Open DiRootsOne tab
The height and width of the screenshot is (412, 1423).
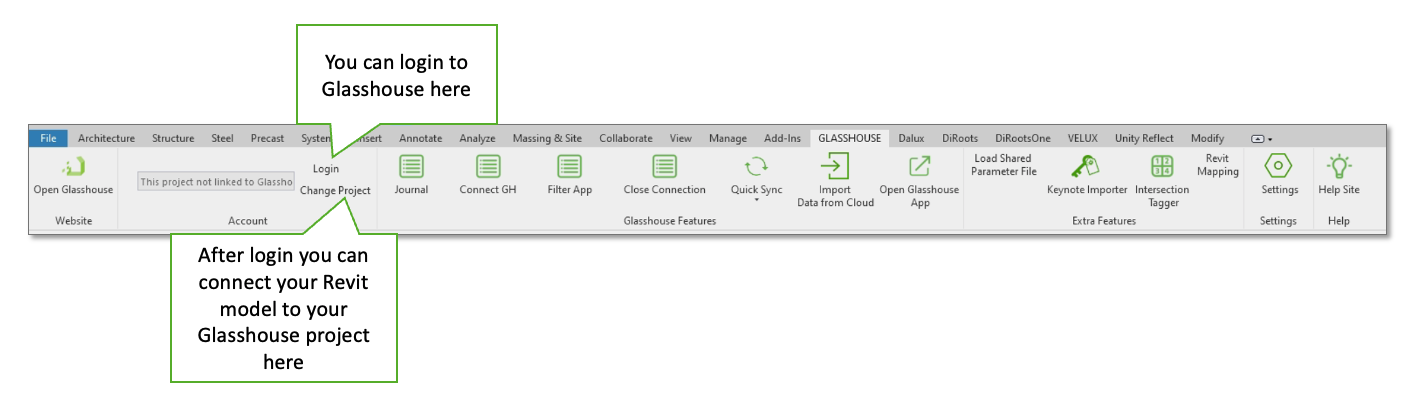coord(1023,138)
